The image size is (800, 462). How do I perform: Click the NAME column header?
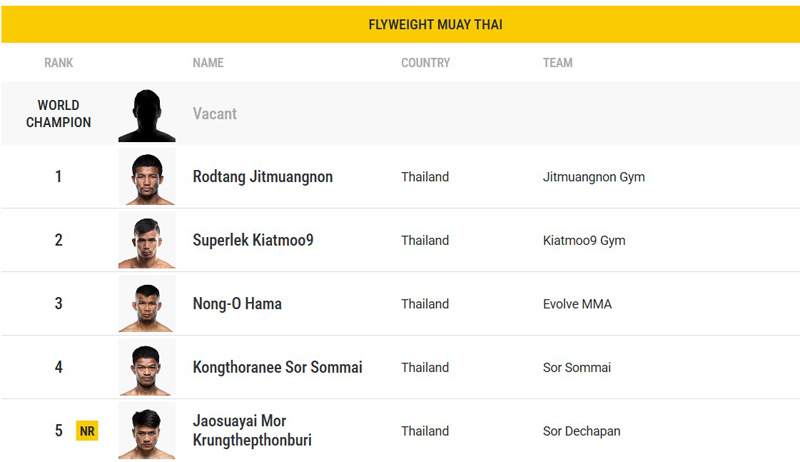pyautogui.click(x=208, y=63)
